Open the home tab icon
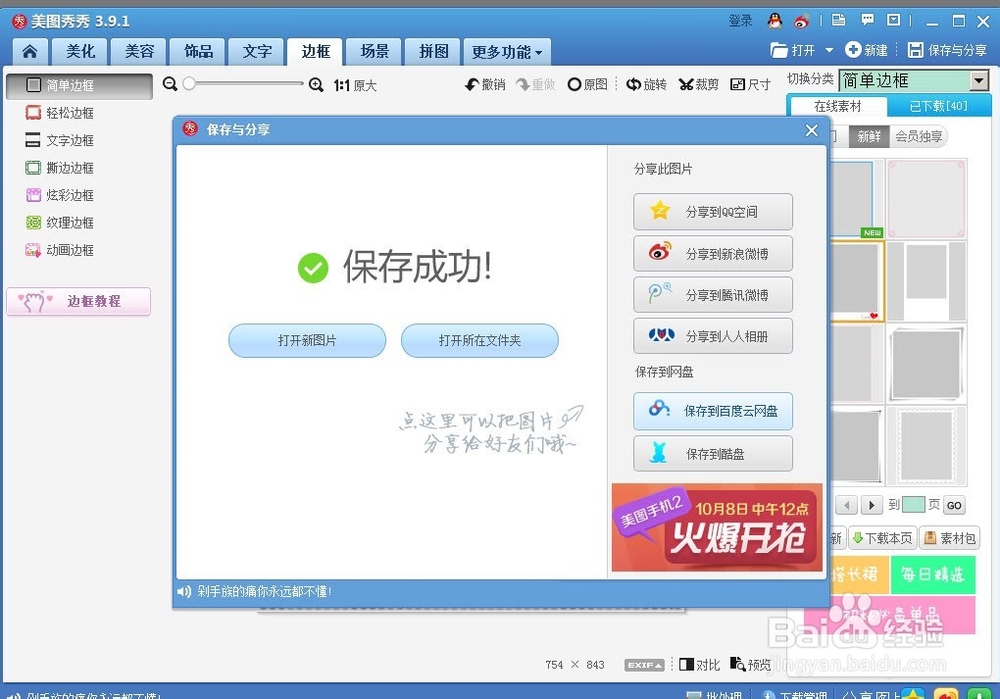The width and height of the screenshot is (1000, 699). 29,52
